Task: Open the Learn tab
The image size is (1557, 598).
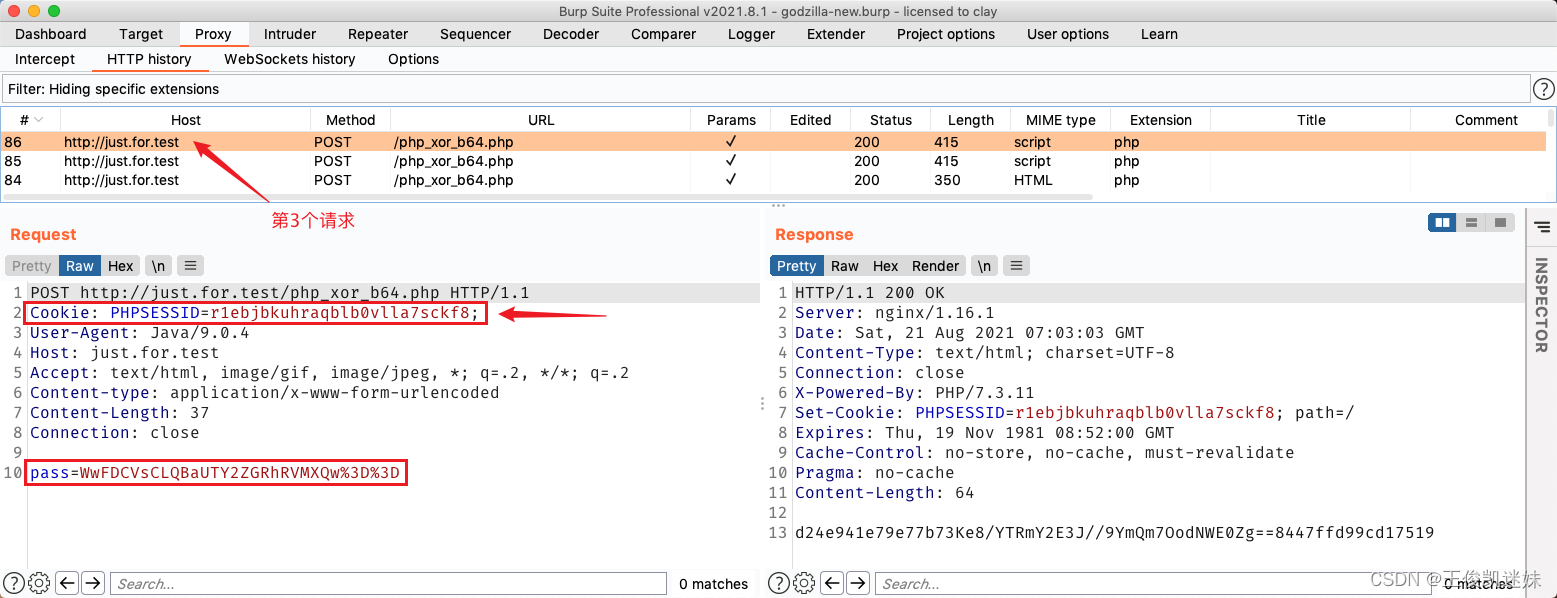Action: point(1159,34)
